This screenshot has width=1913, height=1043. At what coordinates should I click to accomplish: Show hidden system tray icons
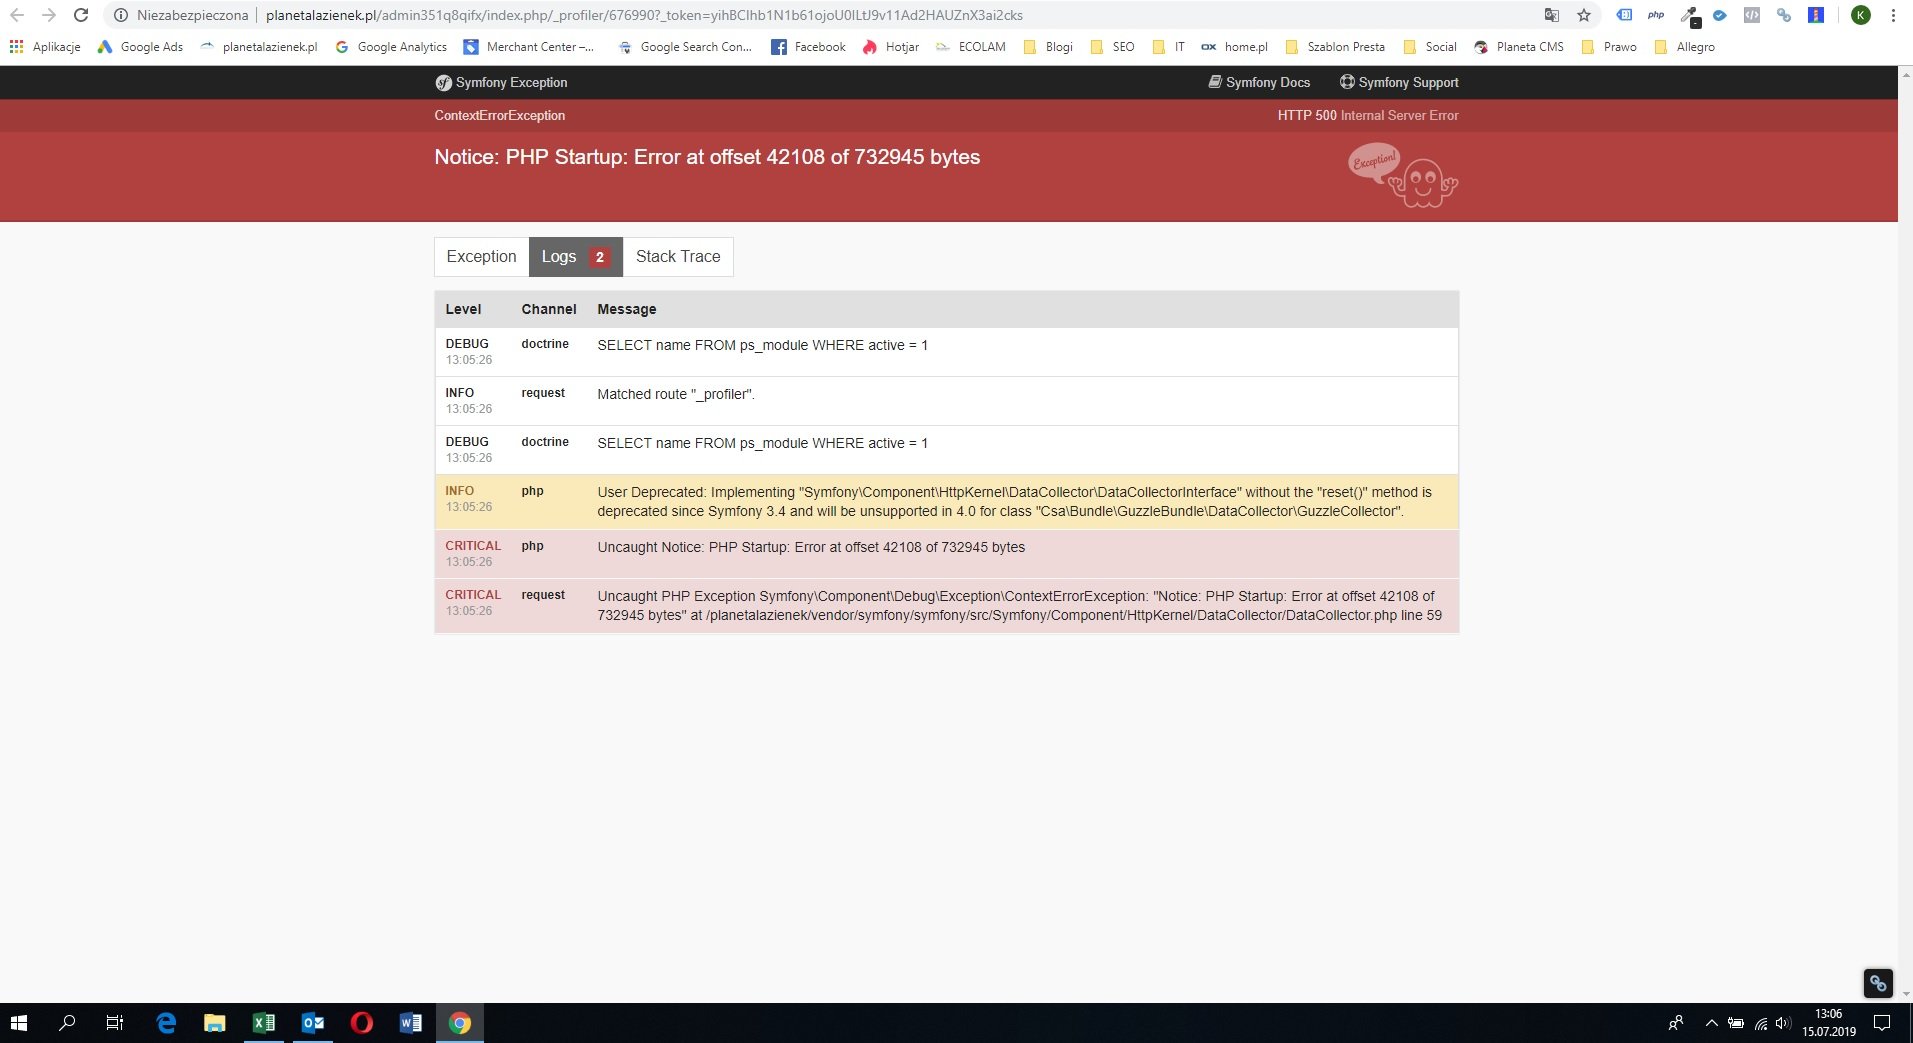[x=1711, y=1023]
